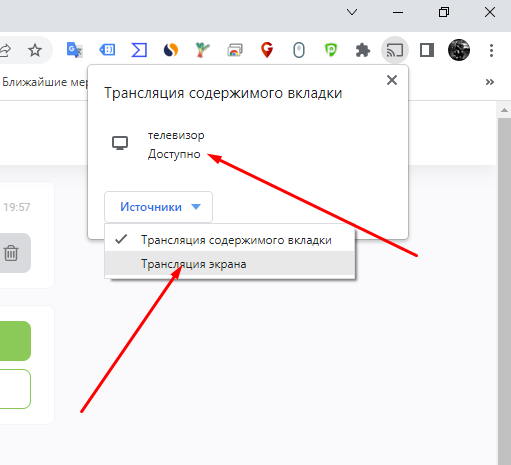Screen dimensions: 511x465
Task: Select the 'телевизор' cast device
Action: [x=248, y=144]
